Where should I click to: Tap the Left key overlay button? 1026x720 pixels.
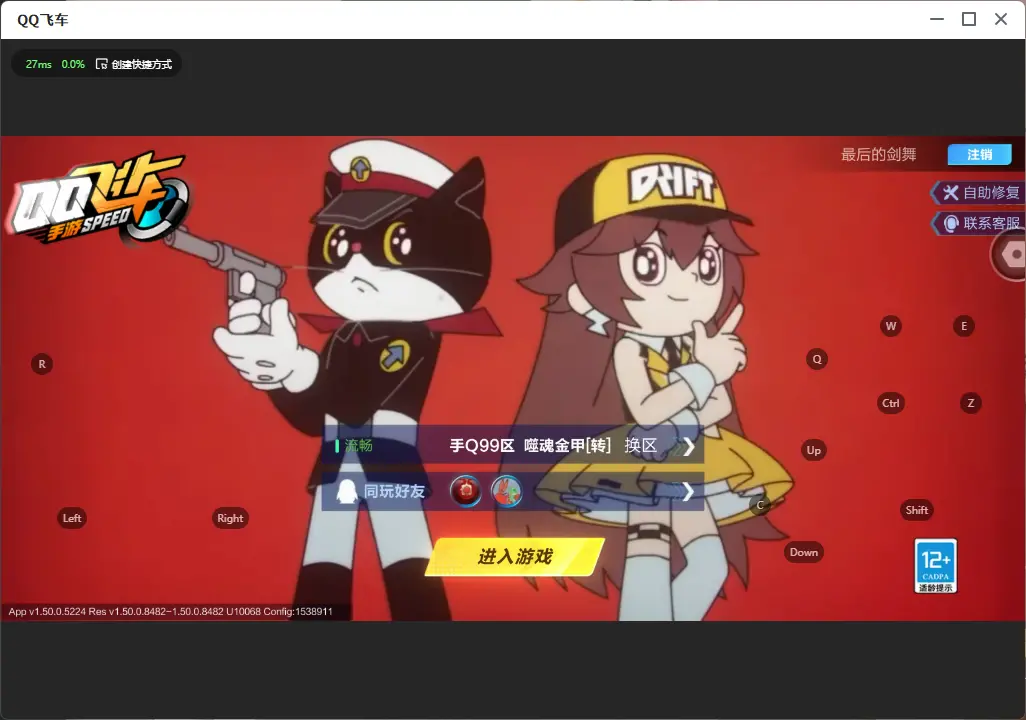point(72,518)
